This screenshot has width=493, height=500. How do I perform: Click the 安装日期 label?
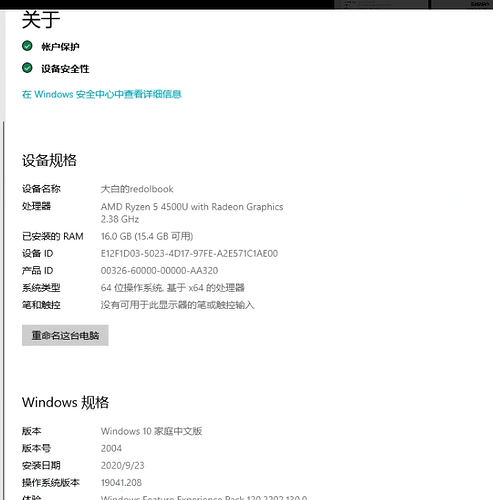(x=41, y=465)
